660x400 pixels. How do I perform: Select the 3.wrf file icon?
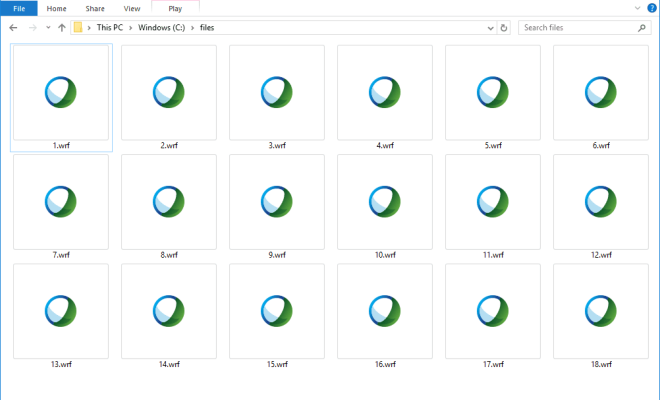click(x=277, y=93)
